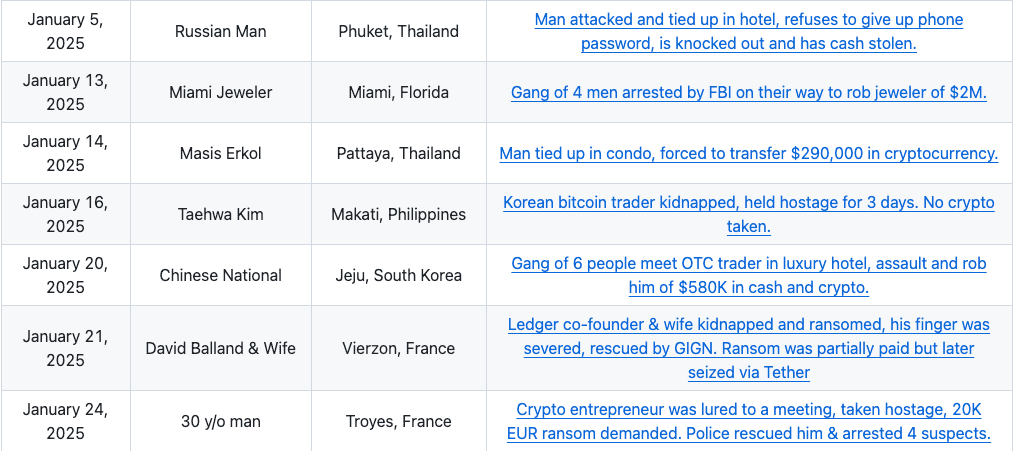This screenshot has width=1014, height=451.
Task: Open the Phuket hotel attack report link
Action: click(749, 32)
